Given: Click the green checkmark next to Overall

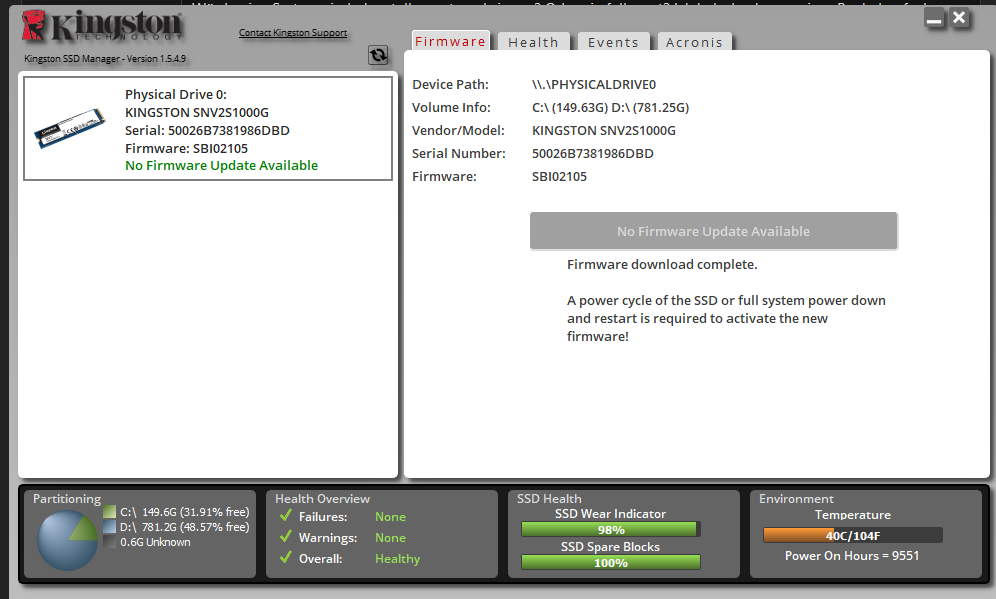Looking at the screenshot, I should click(286, 557).
